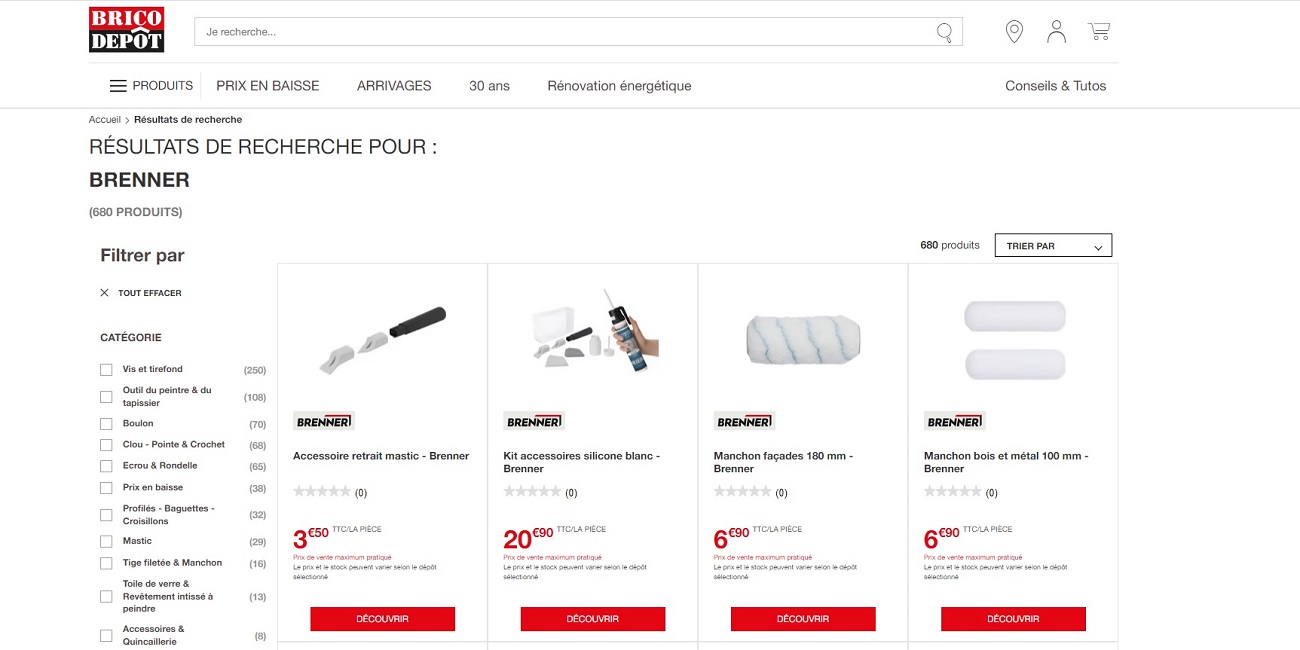Enable the Mastic category filter
1300x650 pixels.
106,541
